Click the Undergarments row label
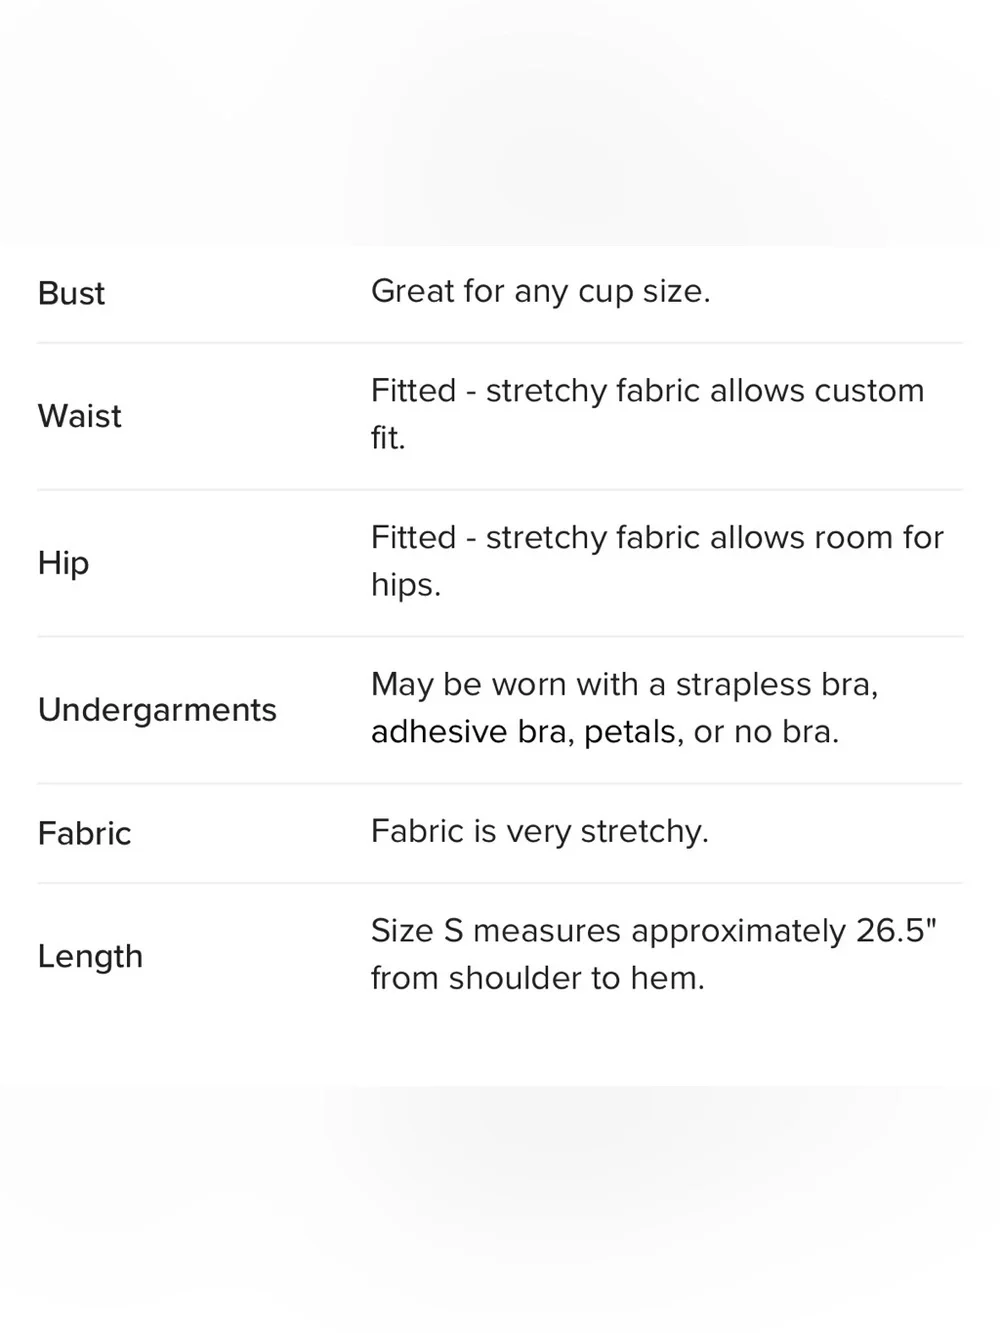 point(157,710)
